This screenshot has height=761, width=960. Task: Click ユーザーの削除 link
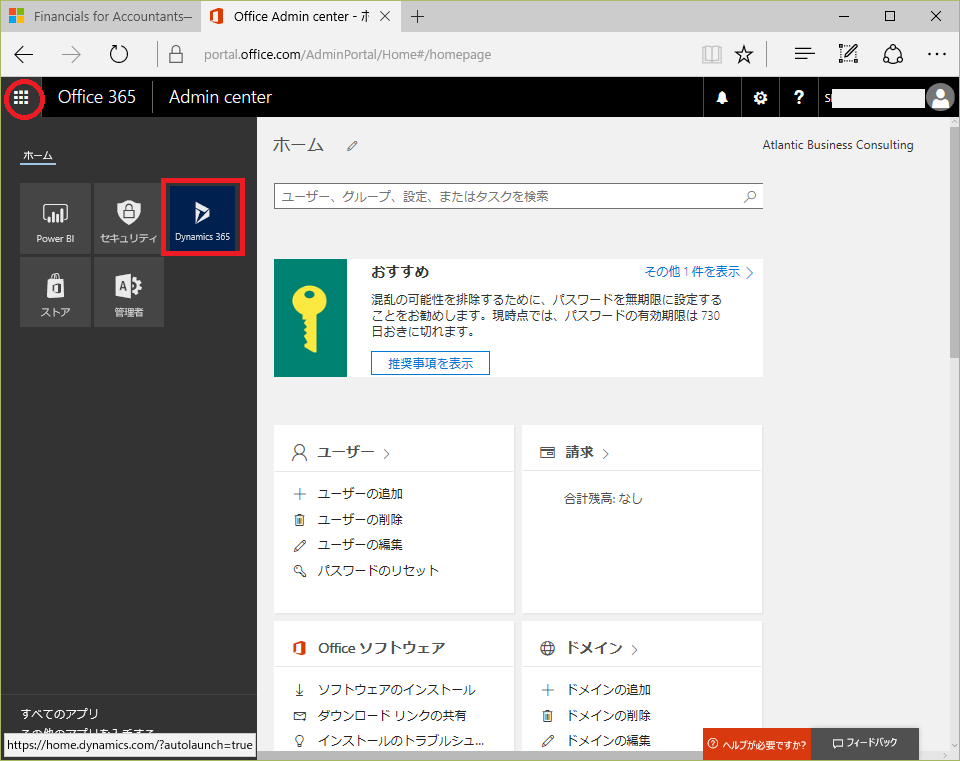360,520
